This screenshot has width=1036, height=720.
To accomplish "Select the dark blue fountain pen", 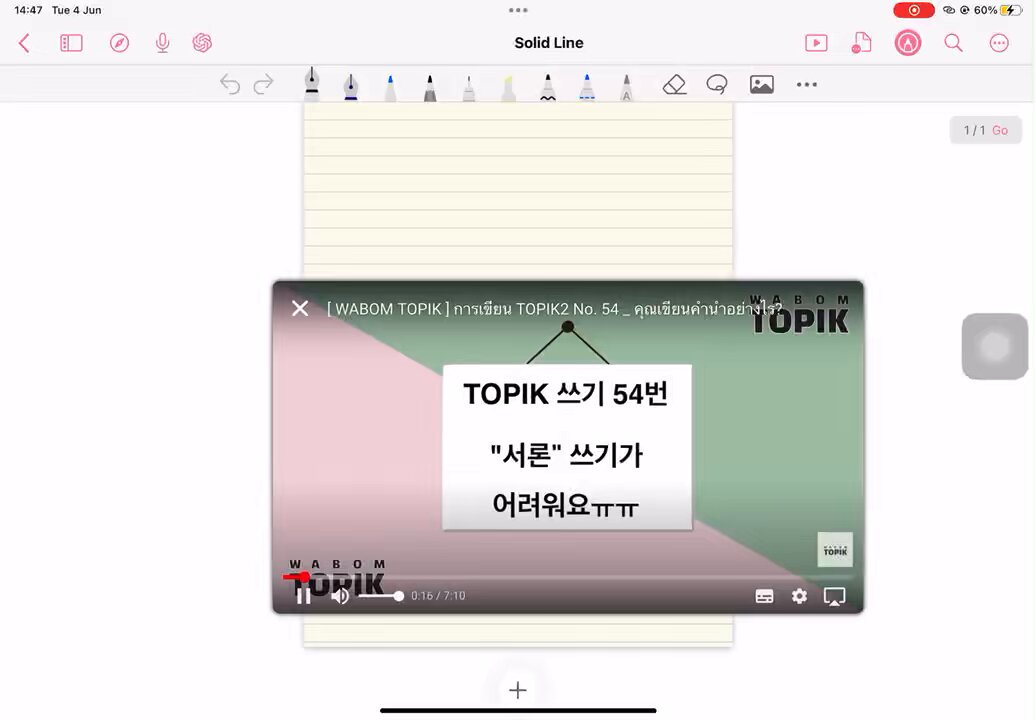I will click(351, 86).
